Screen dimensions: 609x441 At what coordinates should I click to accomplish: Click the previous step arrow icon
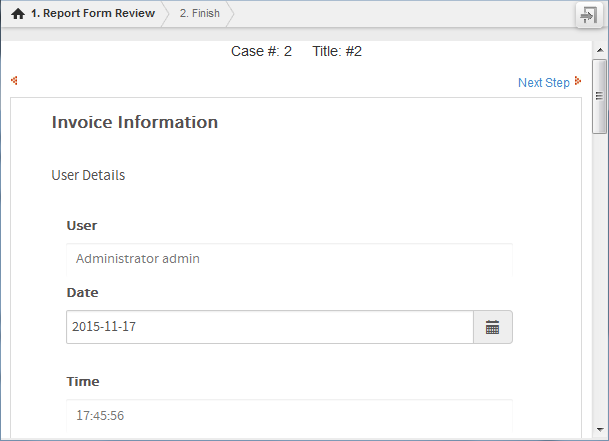tap(14, 81)
